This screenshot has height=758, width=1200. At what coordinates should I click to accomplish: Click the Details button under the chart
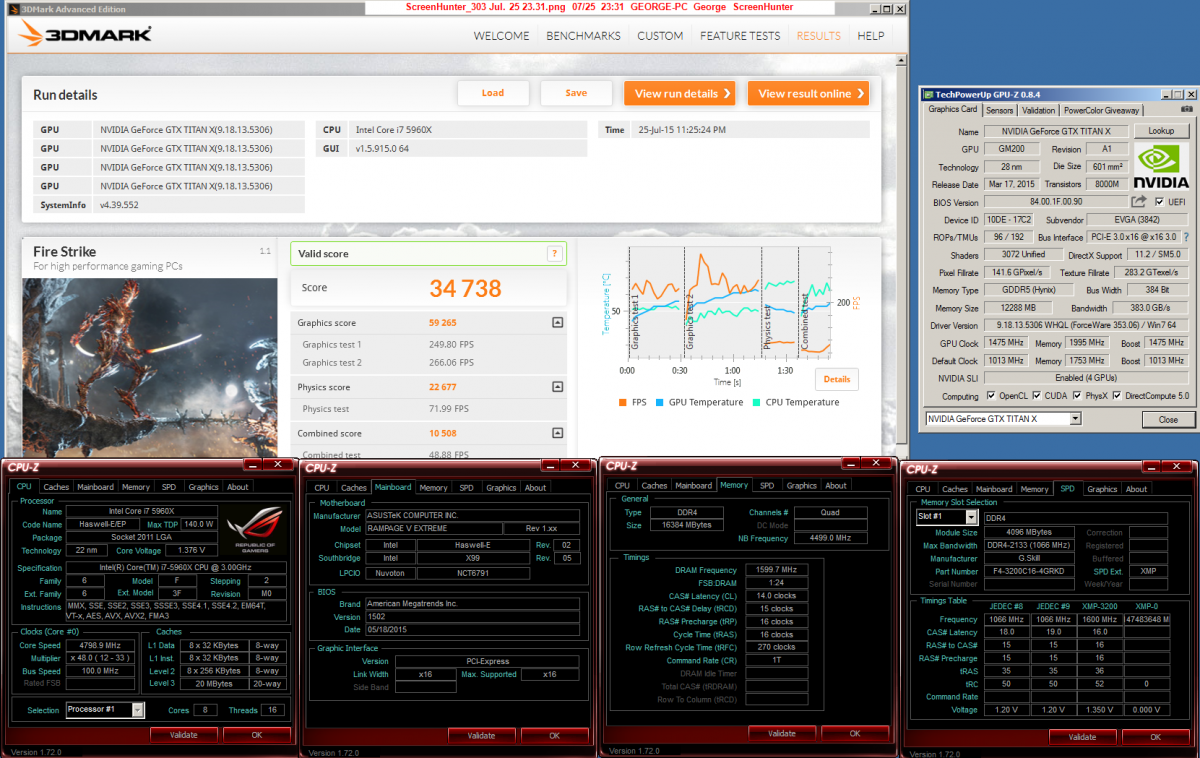(x=837, y=379)
